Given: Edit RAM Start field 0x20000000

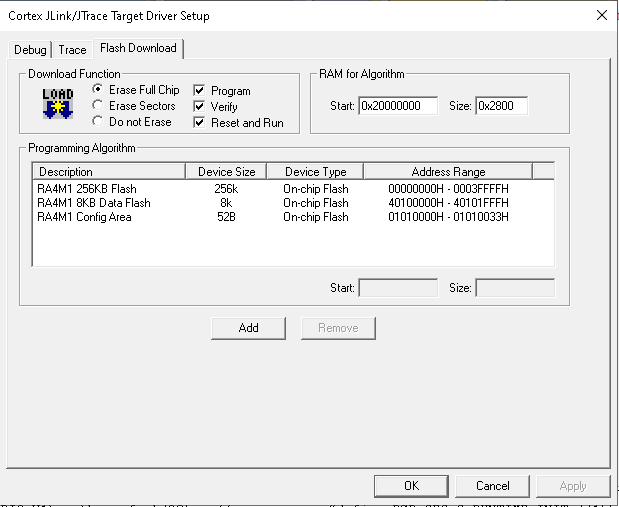Looking at the screenshot, I should coord(398,106).
